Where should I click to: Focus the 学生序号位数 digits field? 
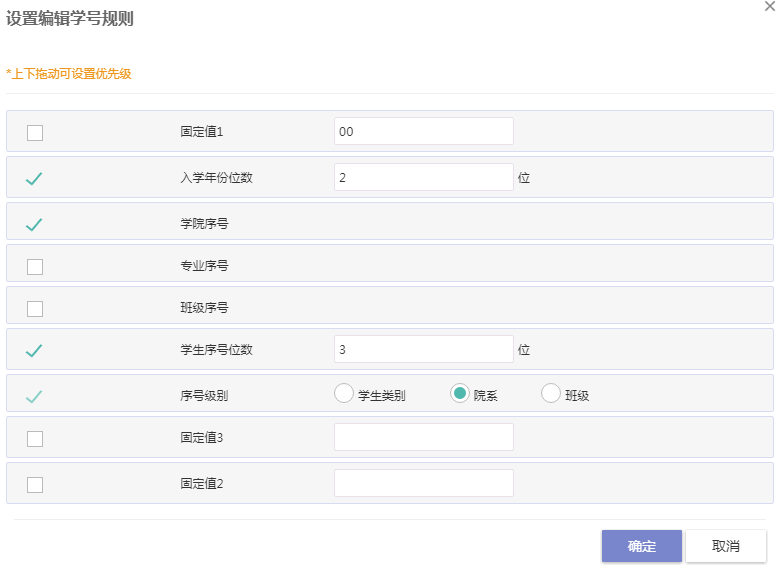(x=423, y=349)
